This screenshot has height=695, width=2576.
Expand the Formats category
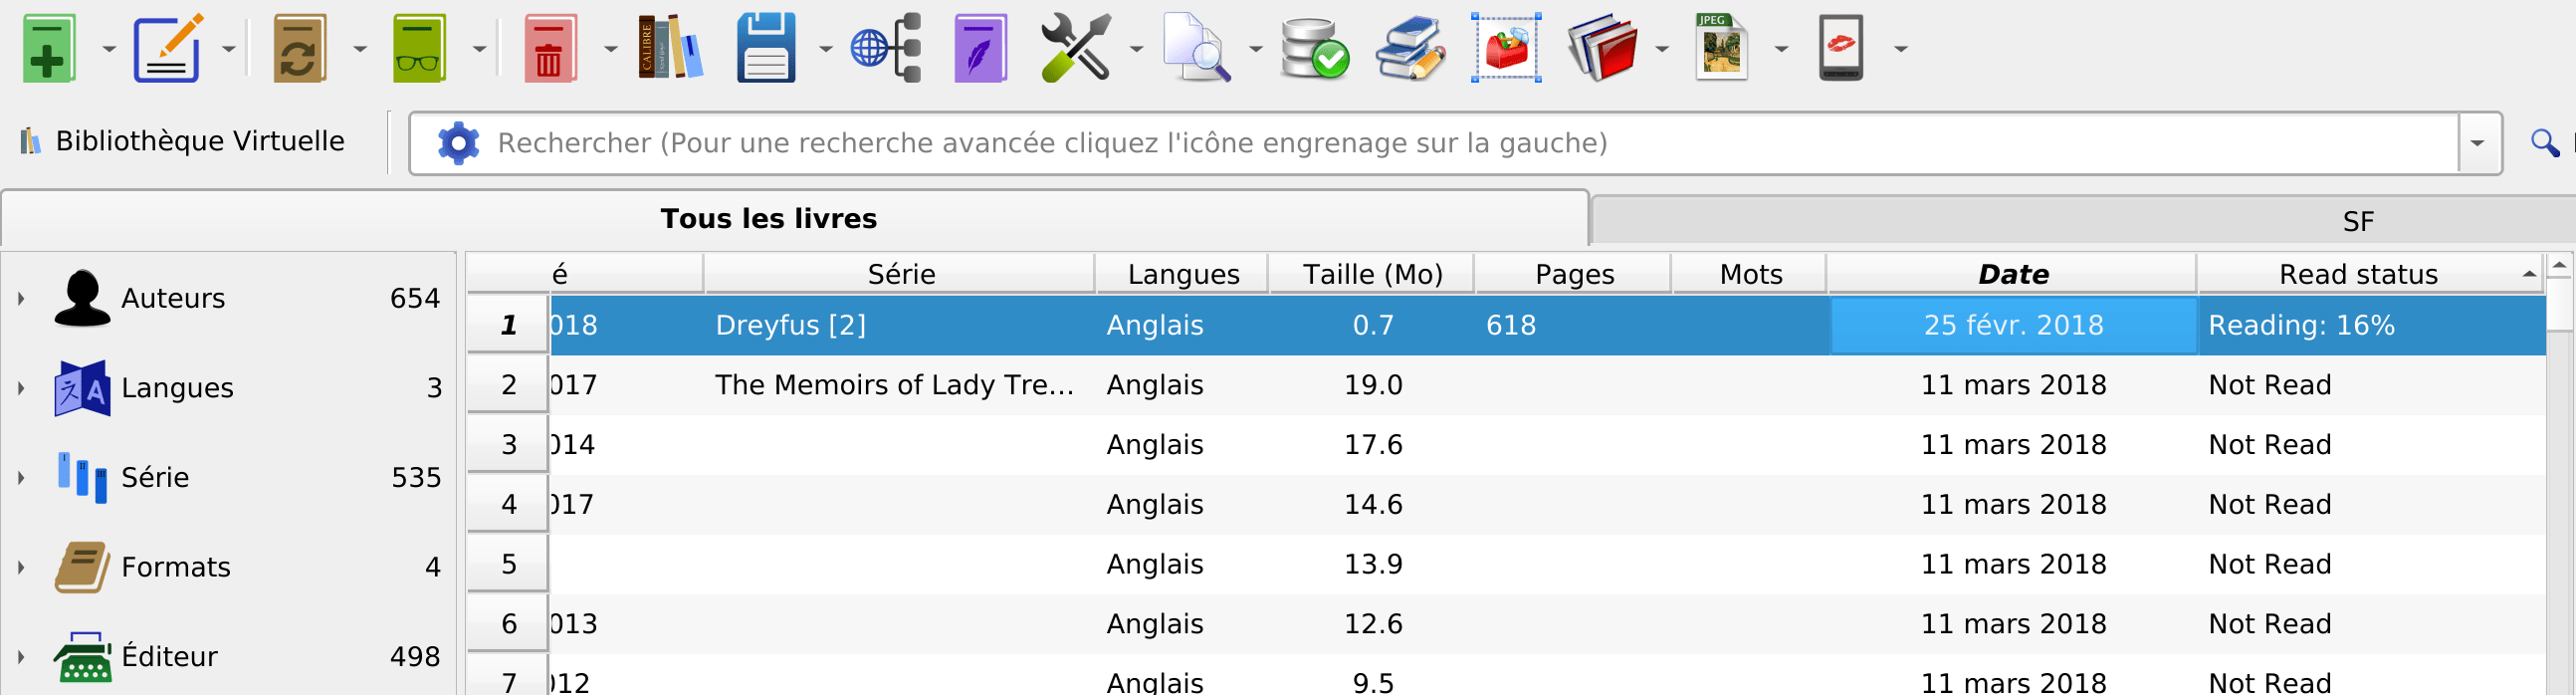click(21, 567)
